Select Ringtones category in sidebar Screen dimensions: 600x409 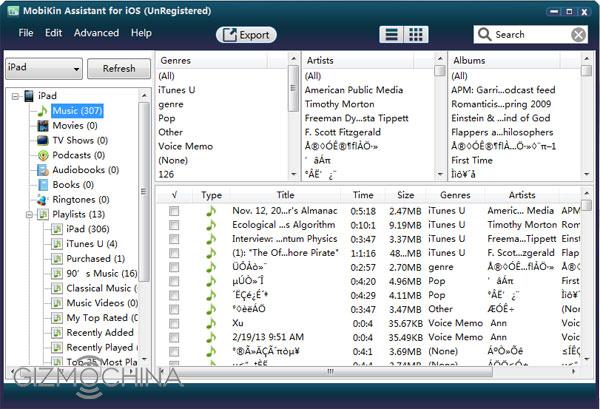coord(43,199)
